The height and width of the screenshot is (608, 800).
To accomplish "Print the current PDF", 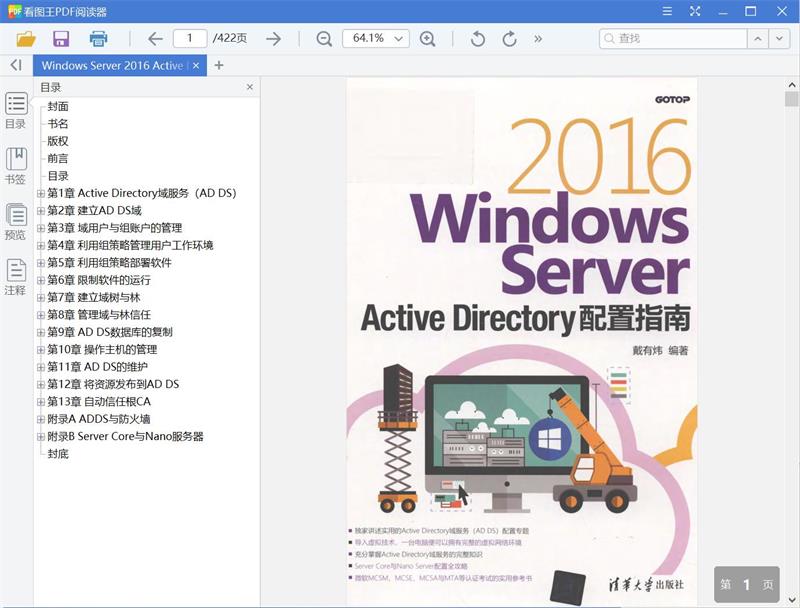I will (97, 38).
